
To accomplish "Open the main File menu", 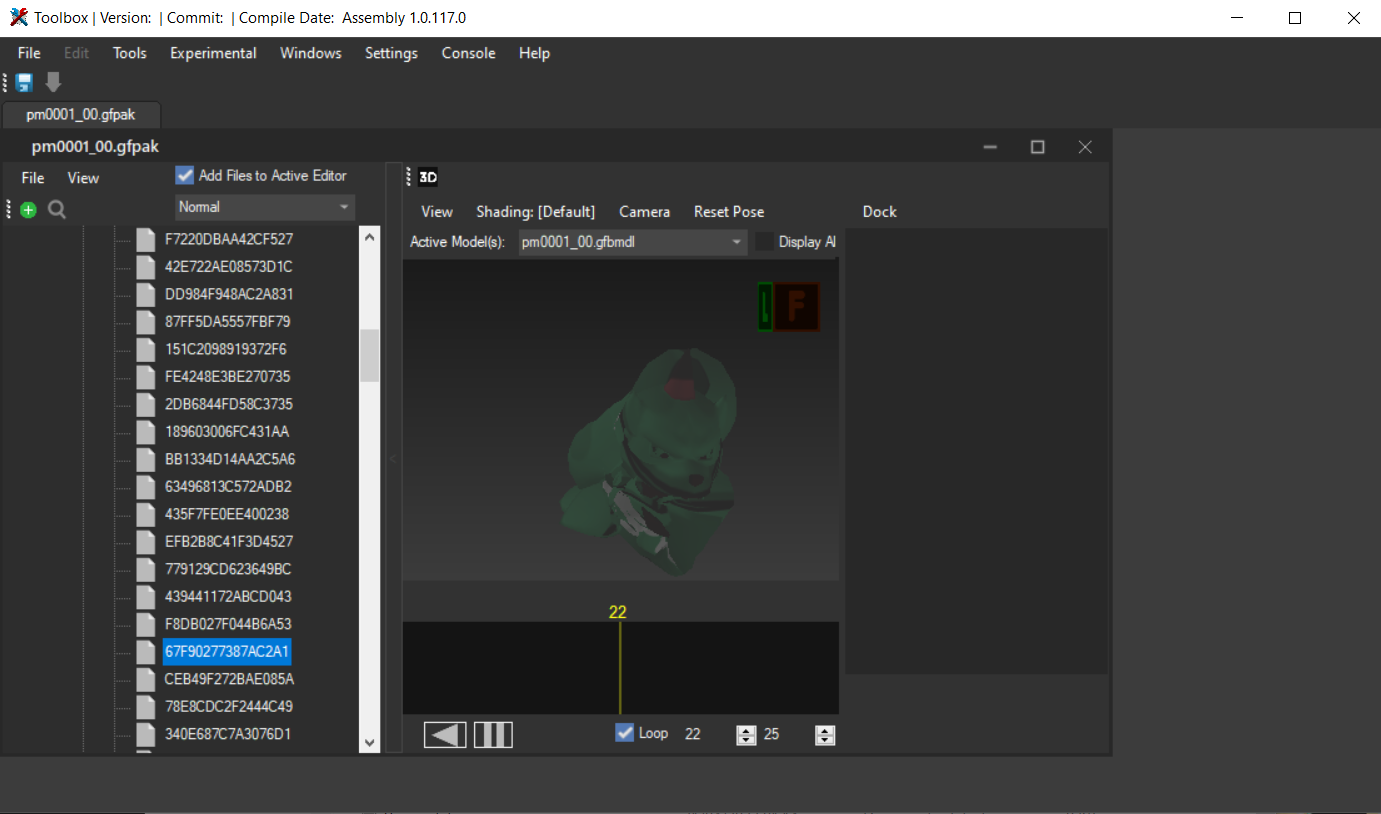I will tap(29, 53).
